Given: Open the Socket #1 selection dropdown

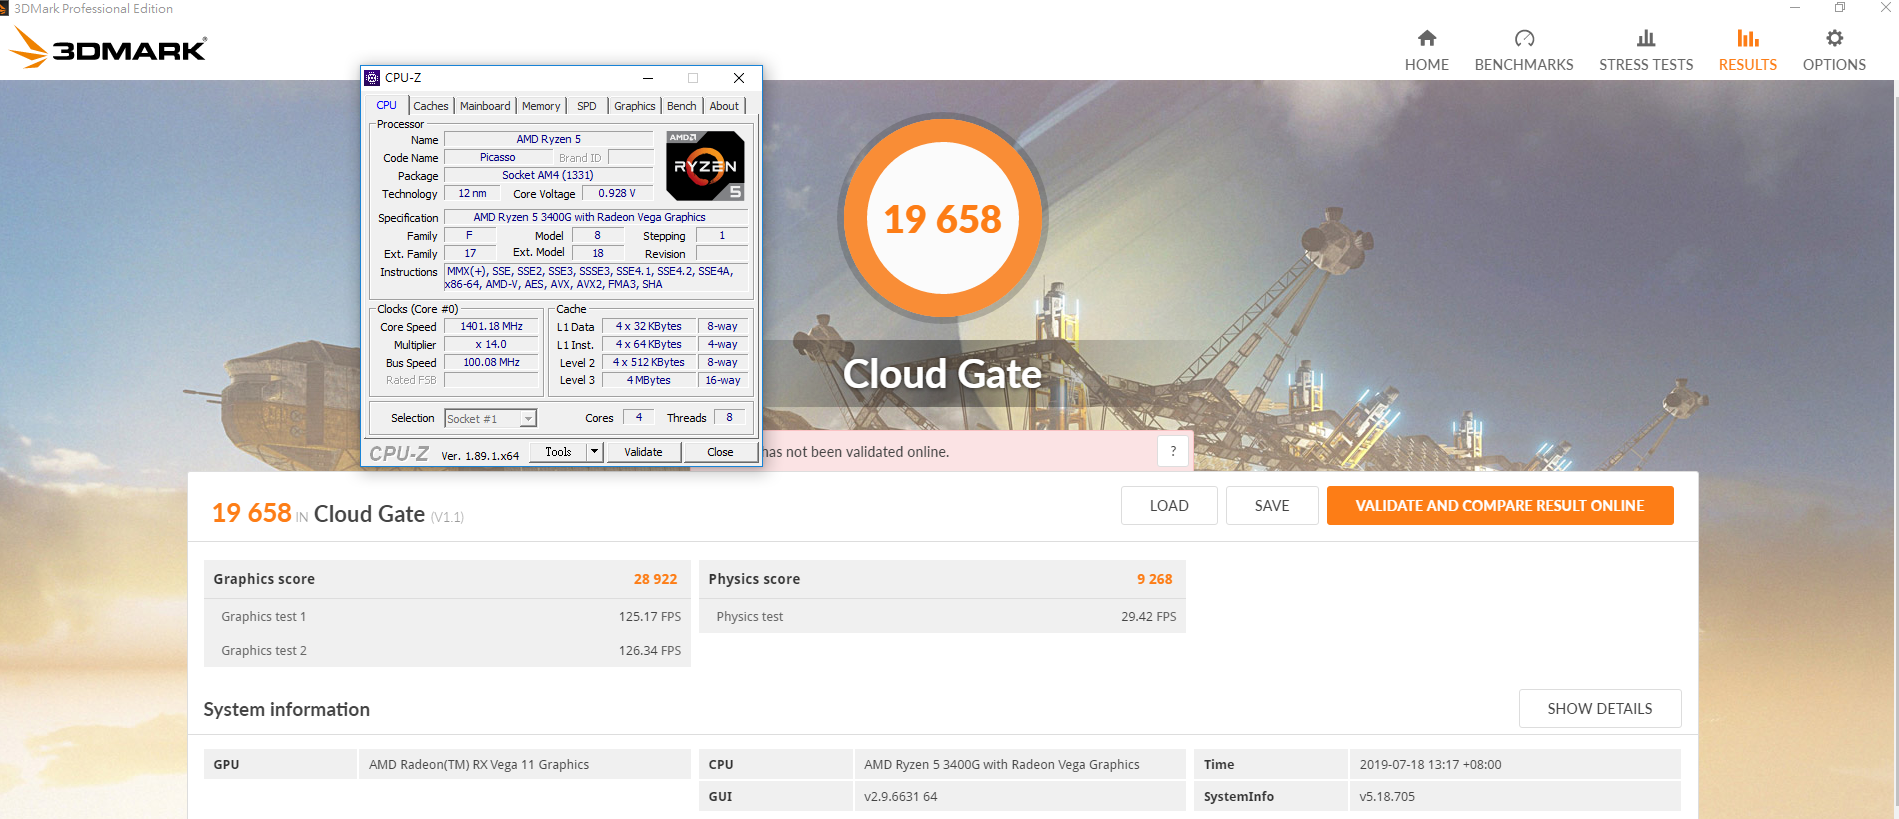Looking at the screenshot, I should 491,419.
